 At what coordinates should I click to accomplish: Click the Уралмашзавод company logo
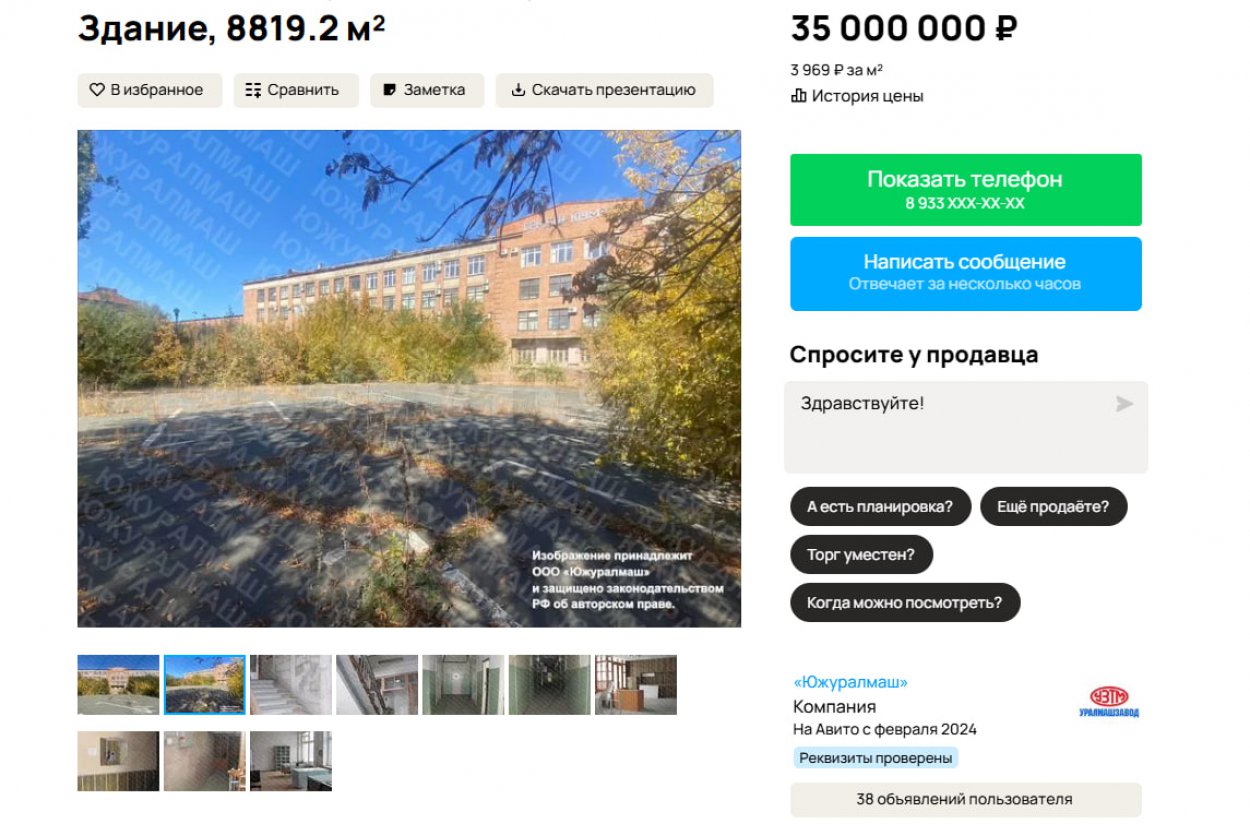pyautogui.click(x=1109, y=702)
